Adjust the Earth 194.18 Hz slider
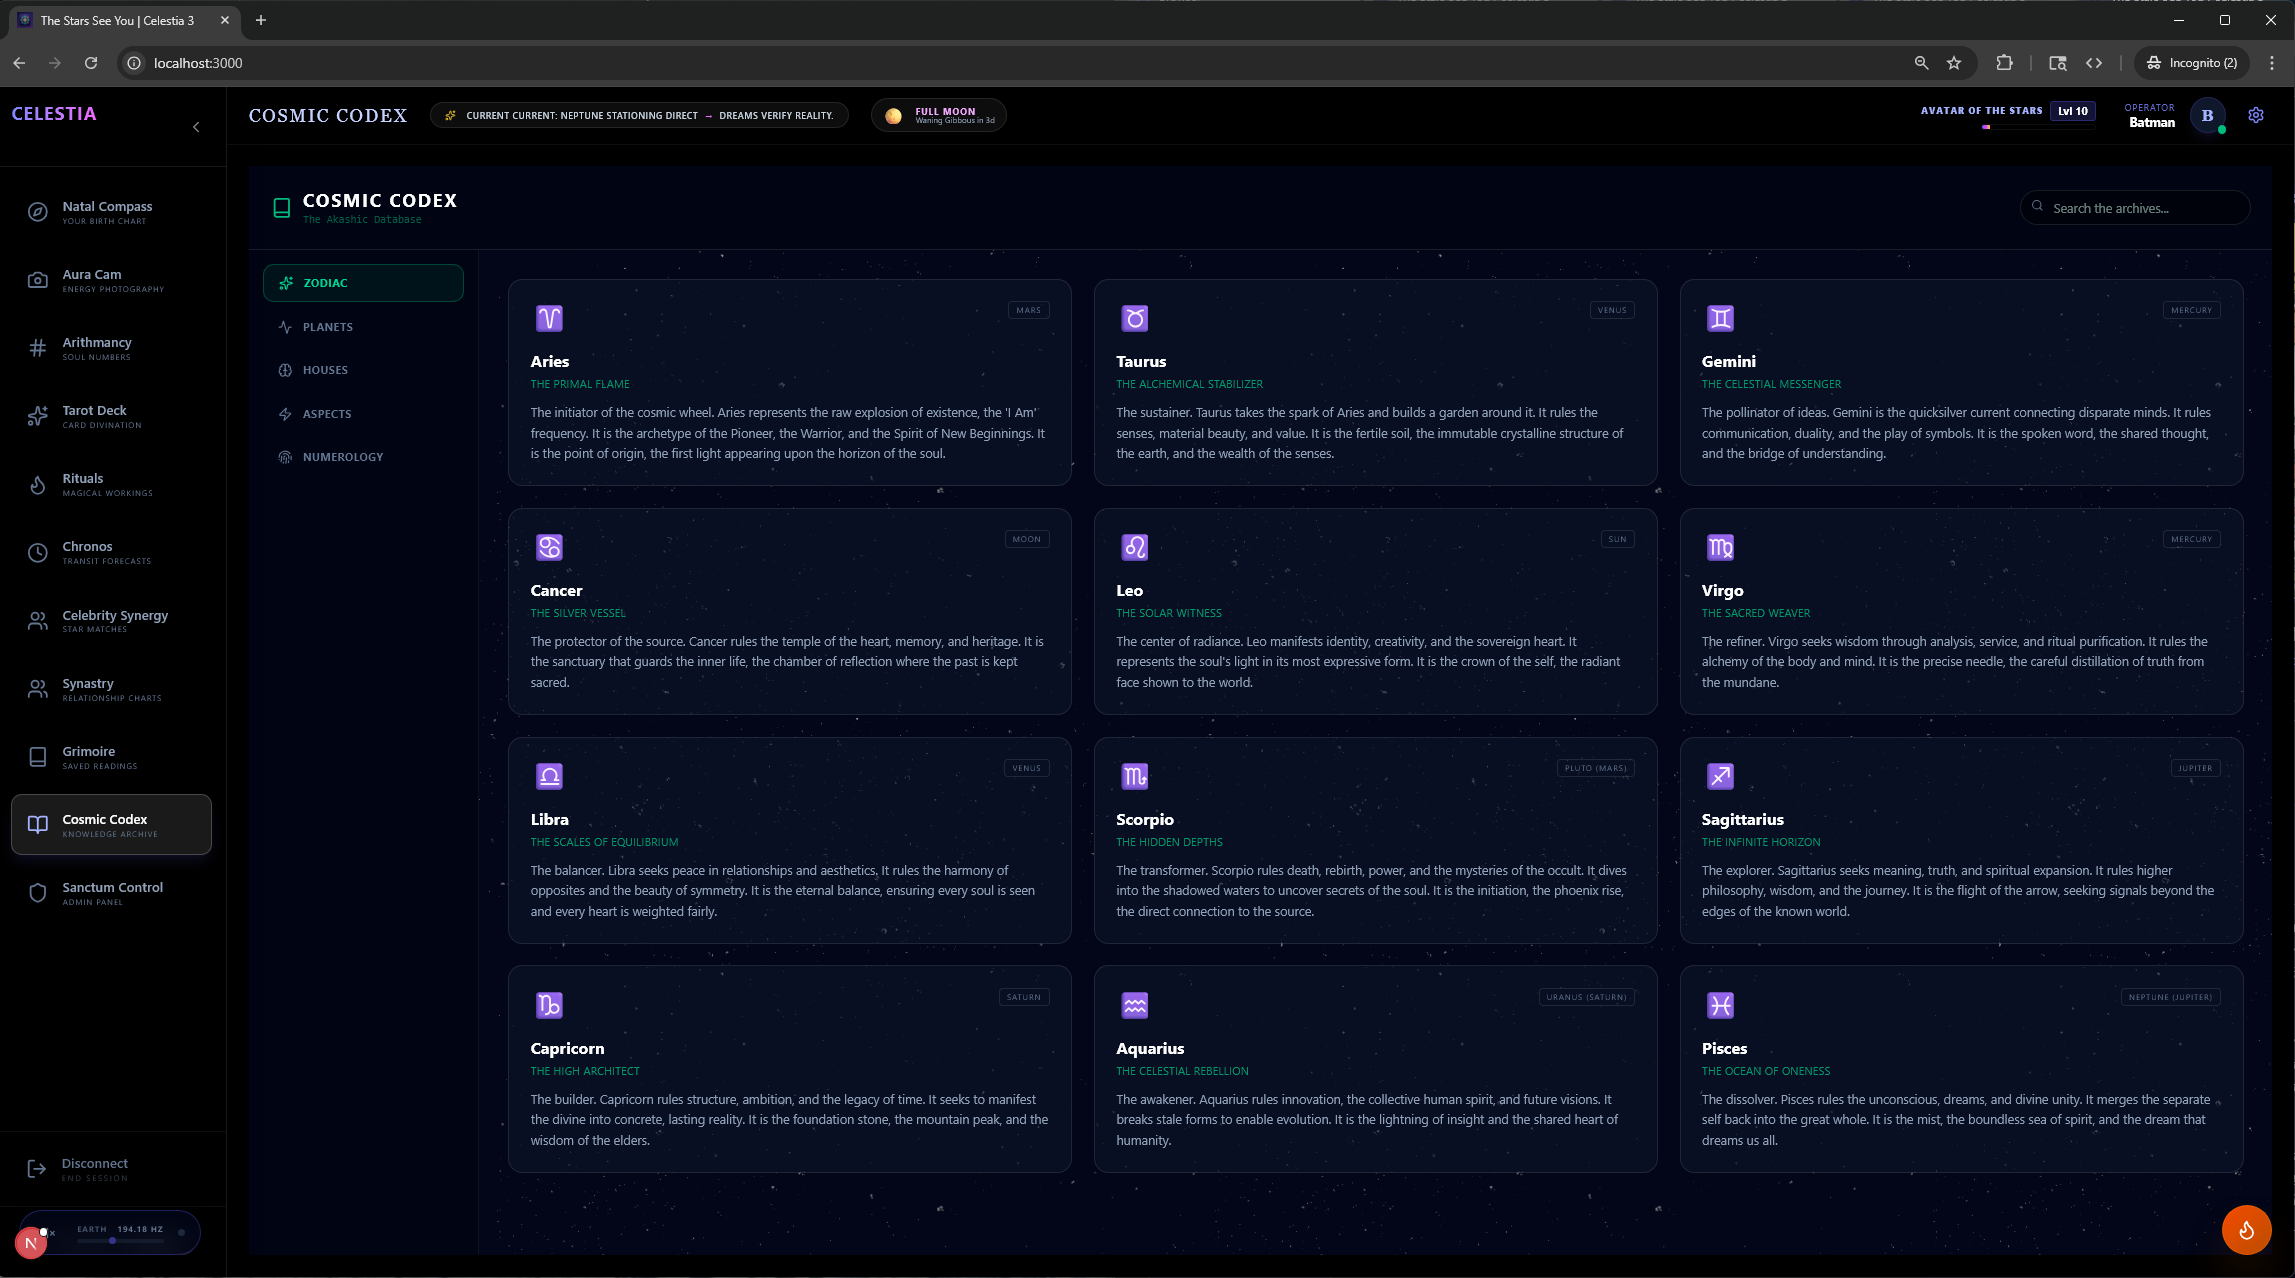The height and width of the screenshot is (1278, 2295). coord(113,1240)
